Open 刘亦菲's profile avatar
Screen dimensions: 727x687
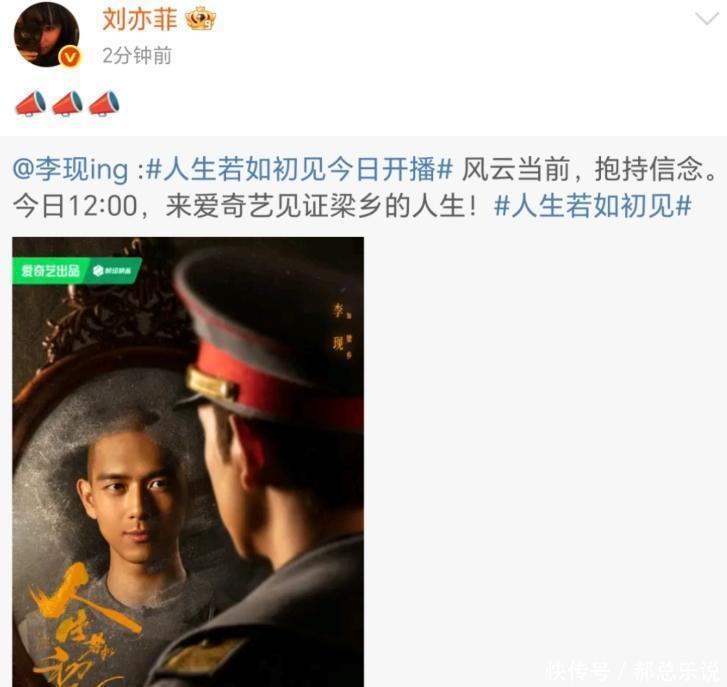(x=46, y=35)
